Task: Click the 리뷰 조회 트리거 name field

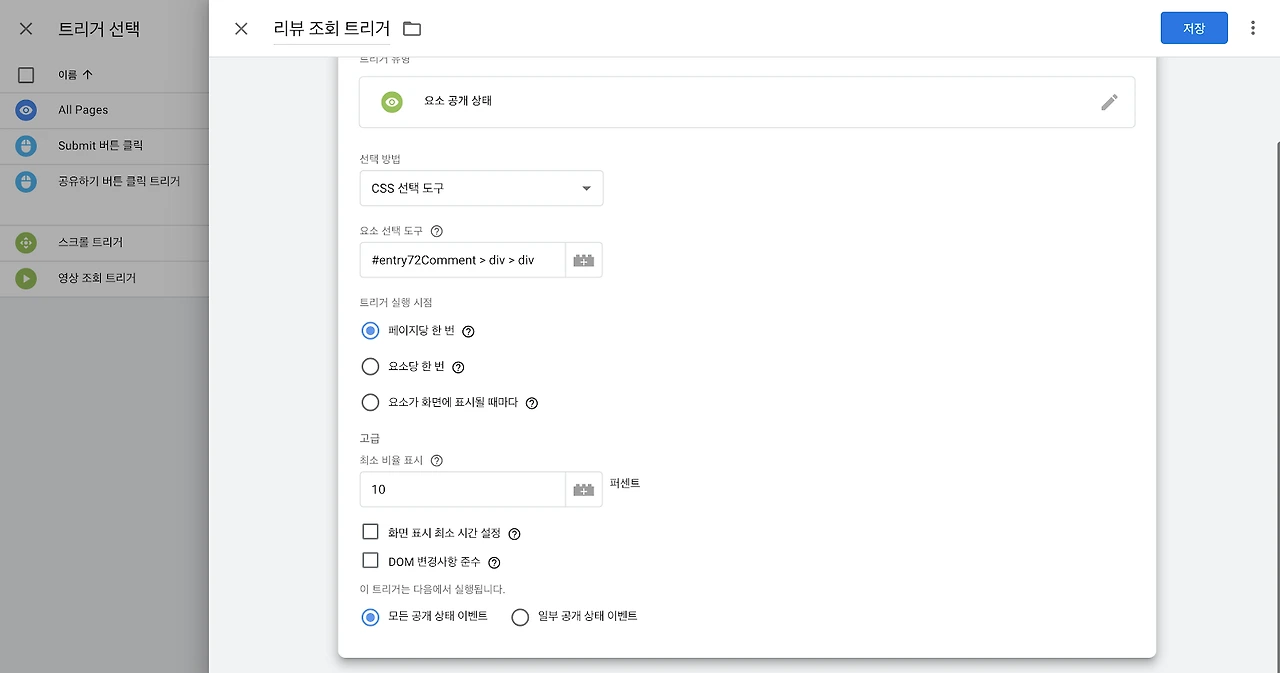Action: [x=331, y=29]
